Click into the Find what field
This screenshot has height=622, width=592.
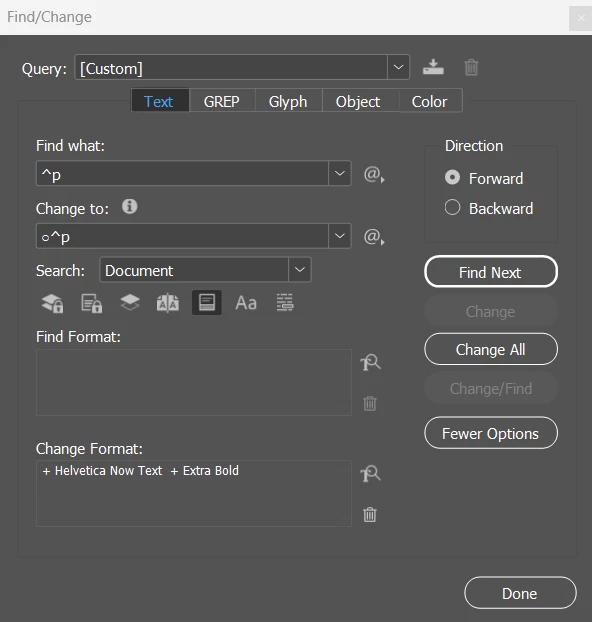coord(182,173)
